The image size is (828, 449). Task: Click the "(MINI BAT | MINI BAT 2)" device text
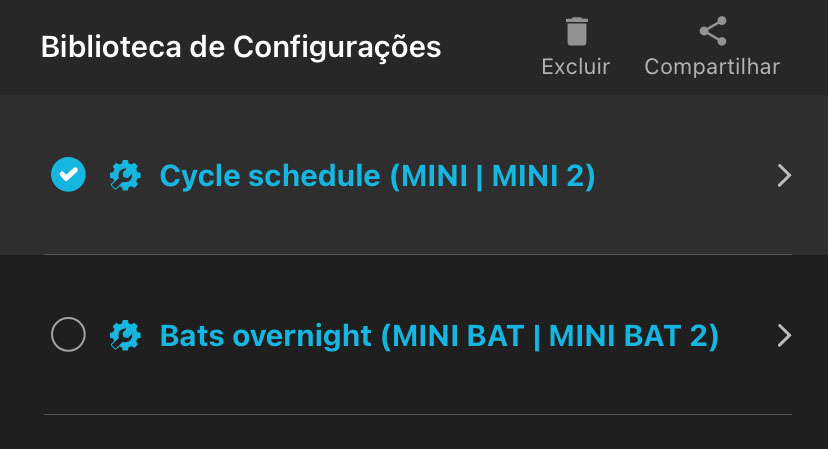pyautogui.click(x=549, y=335)
